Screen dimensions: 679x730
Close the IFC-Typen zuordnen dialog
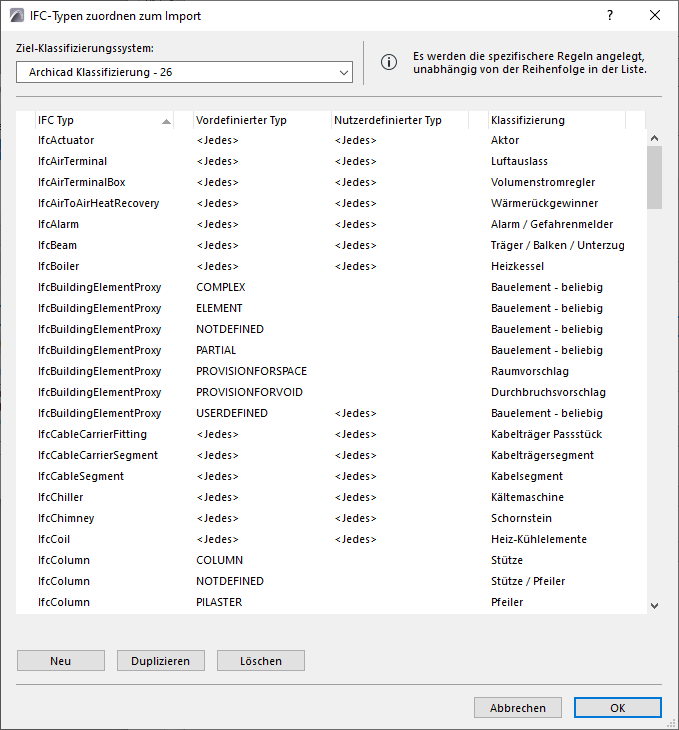(655, 15)
